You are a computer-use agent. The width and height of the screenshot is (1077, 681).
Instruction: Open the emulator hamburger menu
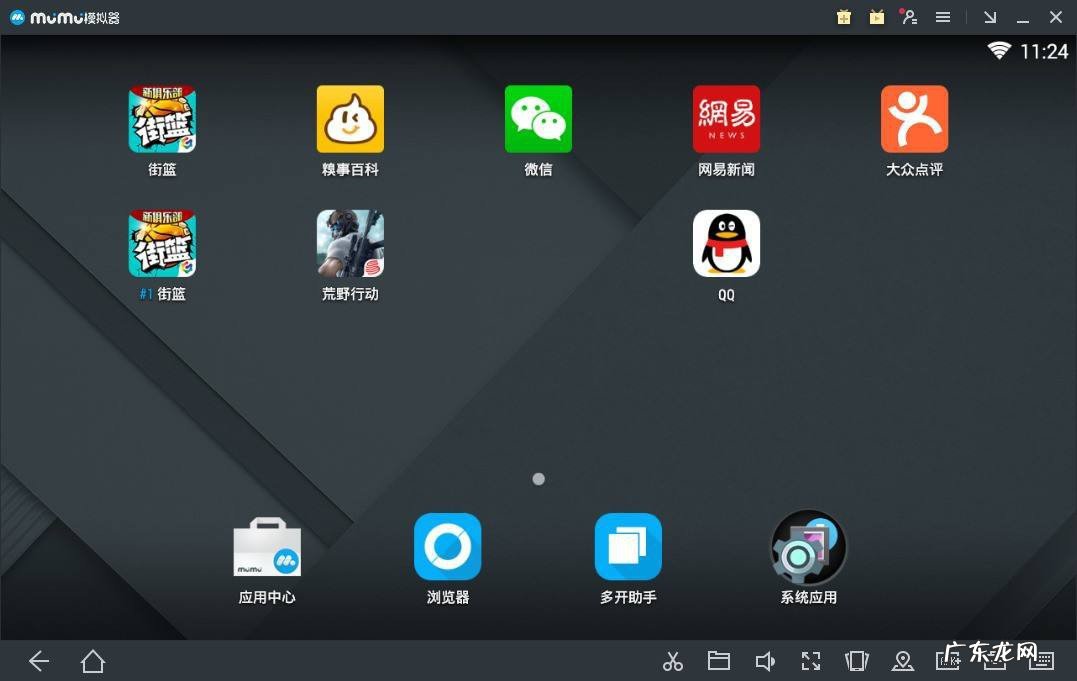[942, 17]
